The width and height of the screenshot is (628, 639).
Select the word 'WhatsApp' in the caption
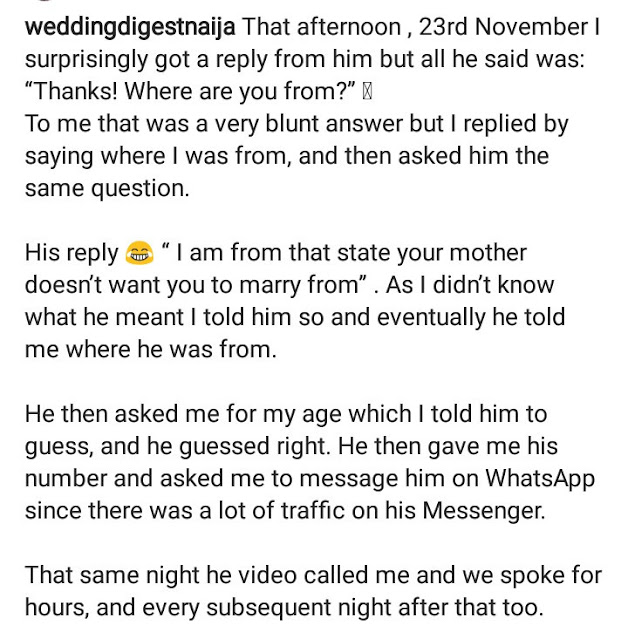pos(540,478)
